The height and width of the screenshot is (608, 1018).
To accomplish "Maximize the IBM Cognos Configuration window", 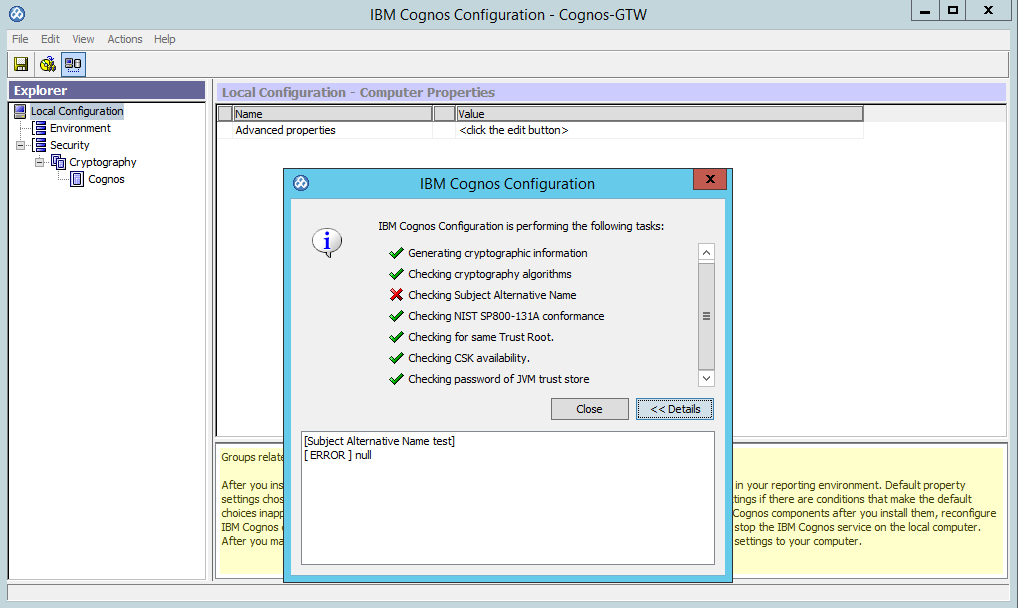I will tap(952, 10).
